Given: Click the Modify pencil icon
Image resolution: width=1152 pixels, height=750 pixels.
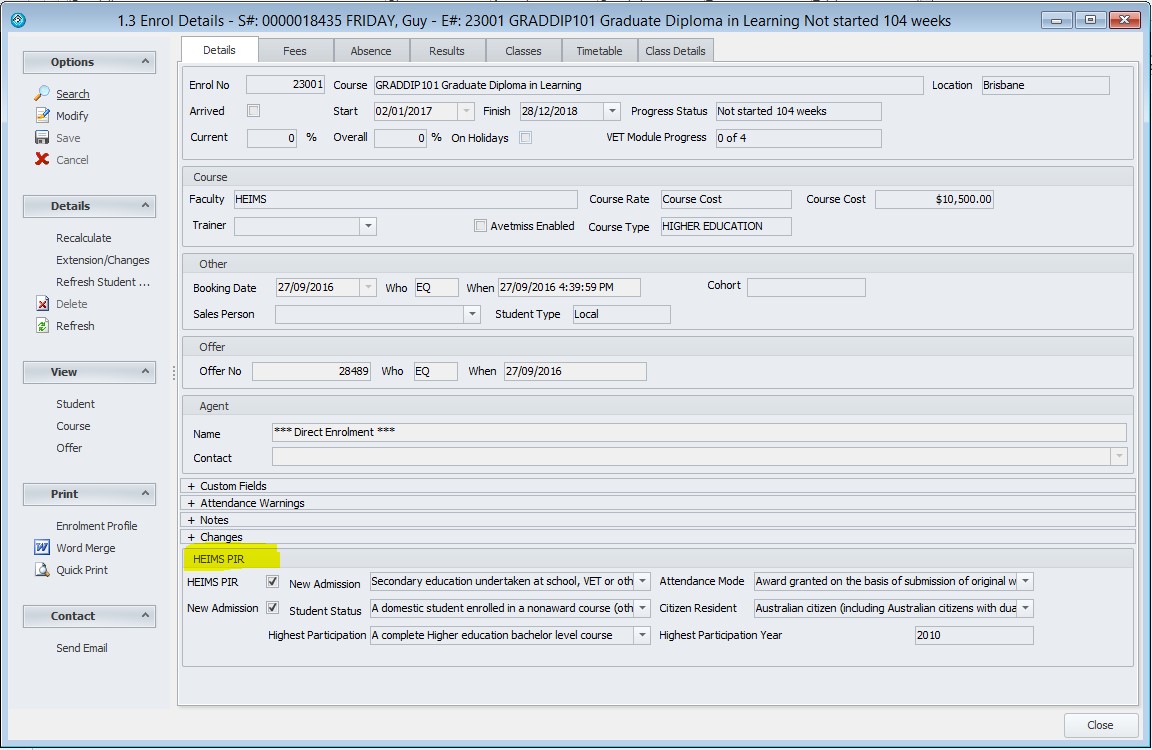Looking at the screenshot, I should click(42, 116).
